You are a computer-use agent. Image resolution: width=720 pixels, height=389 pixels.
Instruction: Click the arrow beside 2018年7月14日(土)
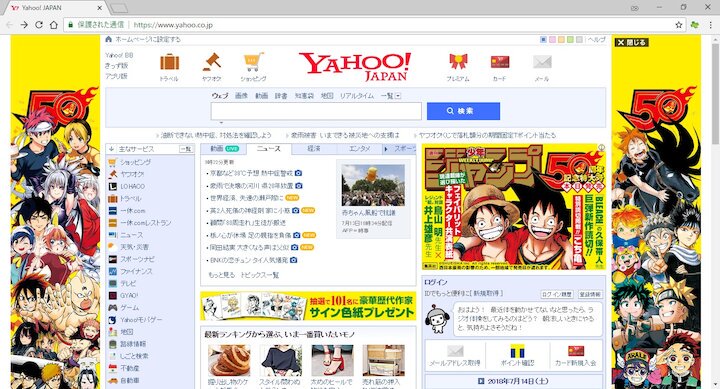pyautogui.click(x=481, y=381)
